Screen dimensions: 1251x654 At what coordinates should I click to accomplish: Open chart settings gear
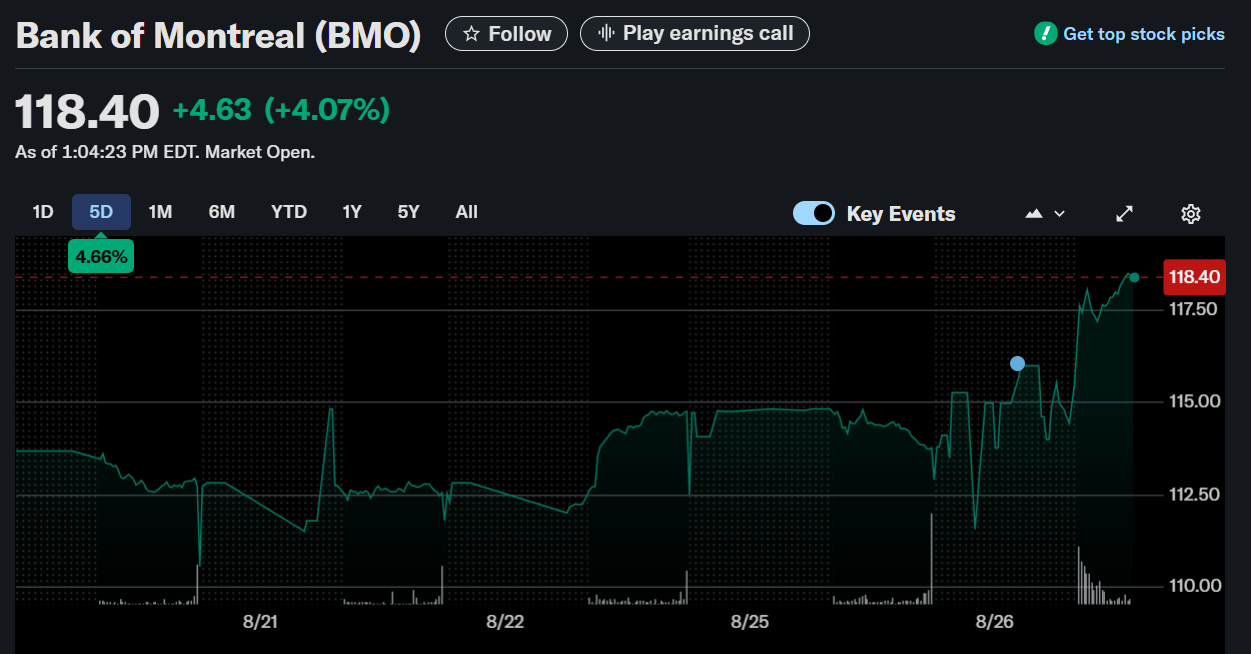(x=1190, y=213)
